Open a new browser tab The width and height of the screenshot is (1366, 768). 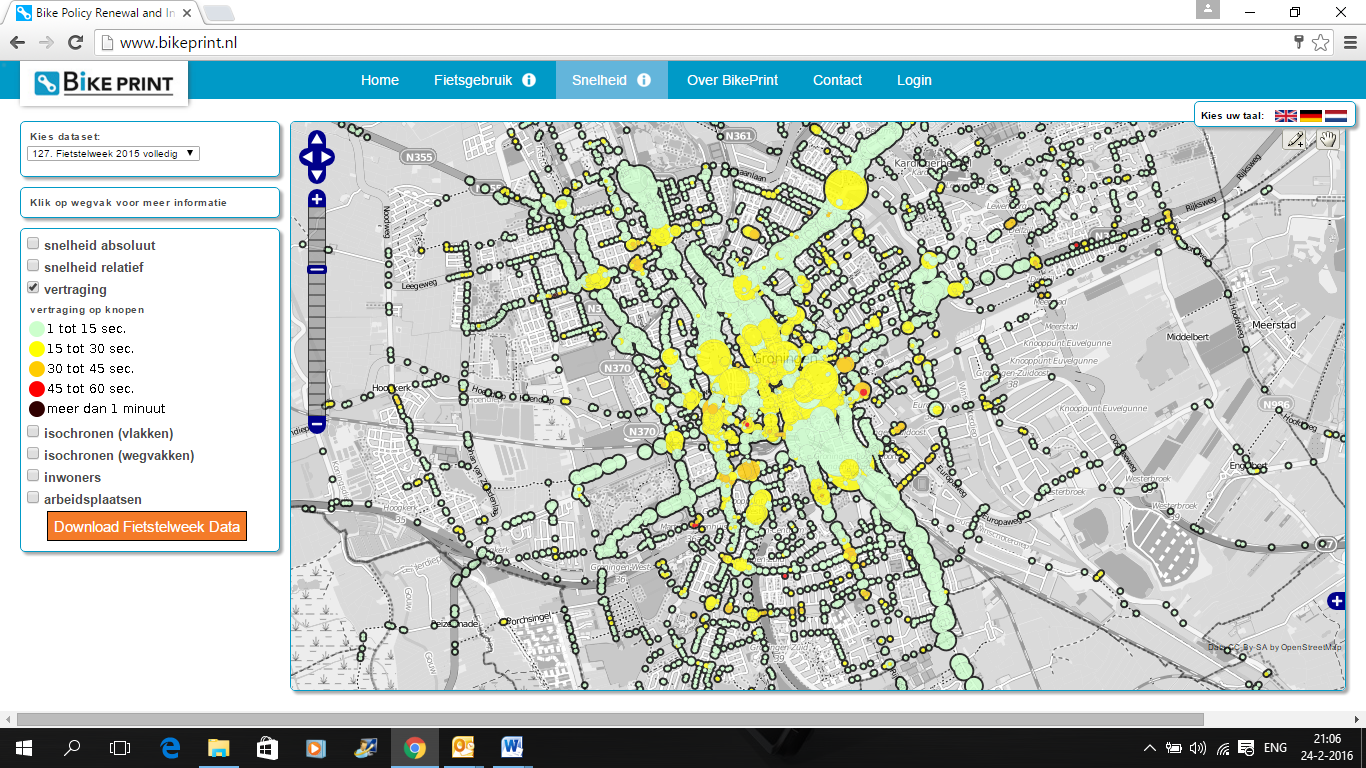[219, 13]
